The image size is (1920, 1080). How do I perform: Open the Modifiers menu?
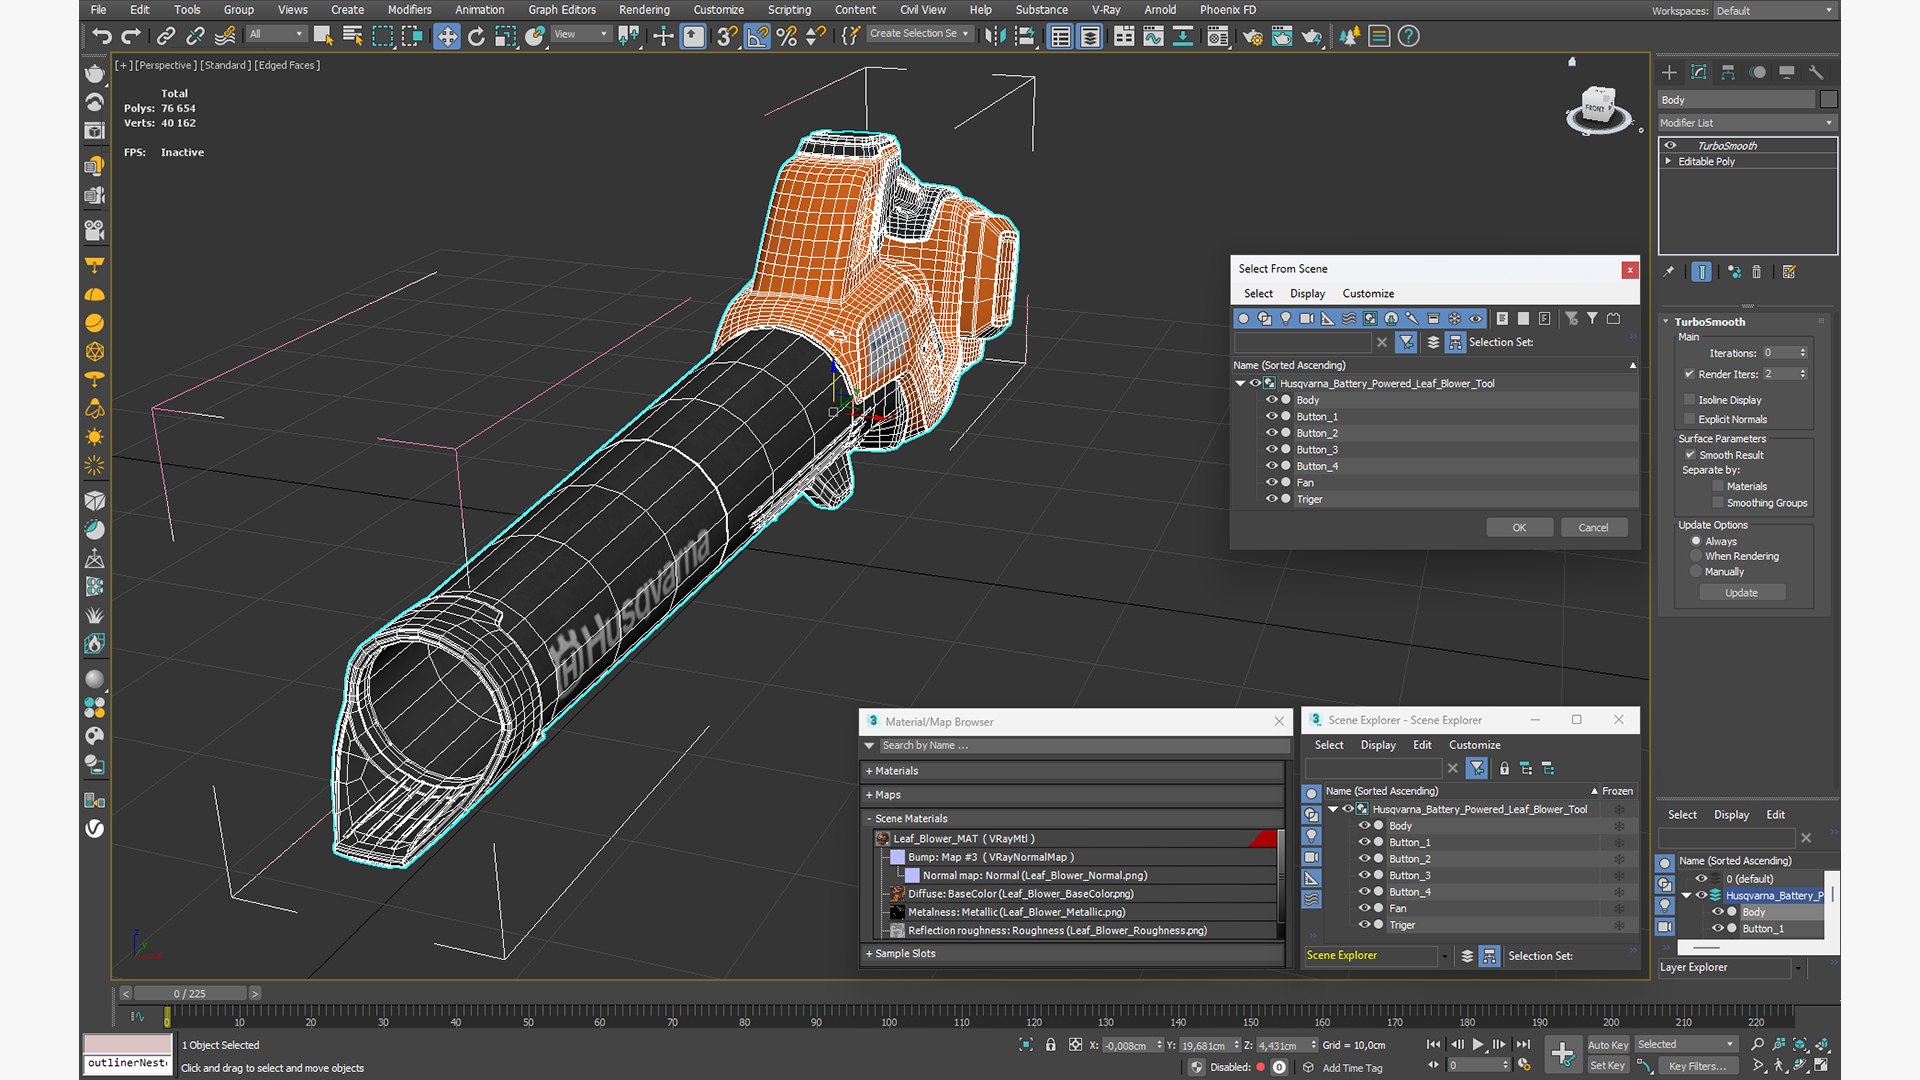410,10
